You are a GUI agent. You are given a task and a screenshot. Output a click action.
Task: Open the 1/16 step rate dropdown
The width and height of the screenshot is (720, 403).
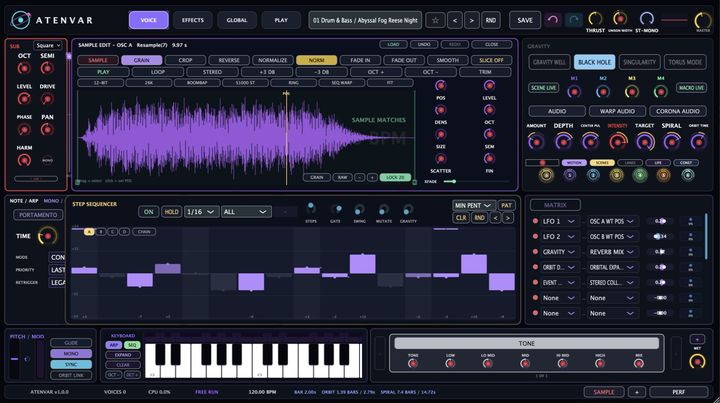[201, 212]
